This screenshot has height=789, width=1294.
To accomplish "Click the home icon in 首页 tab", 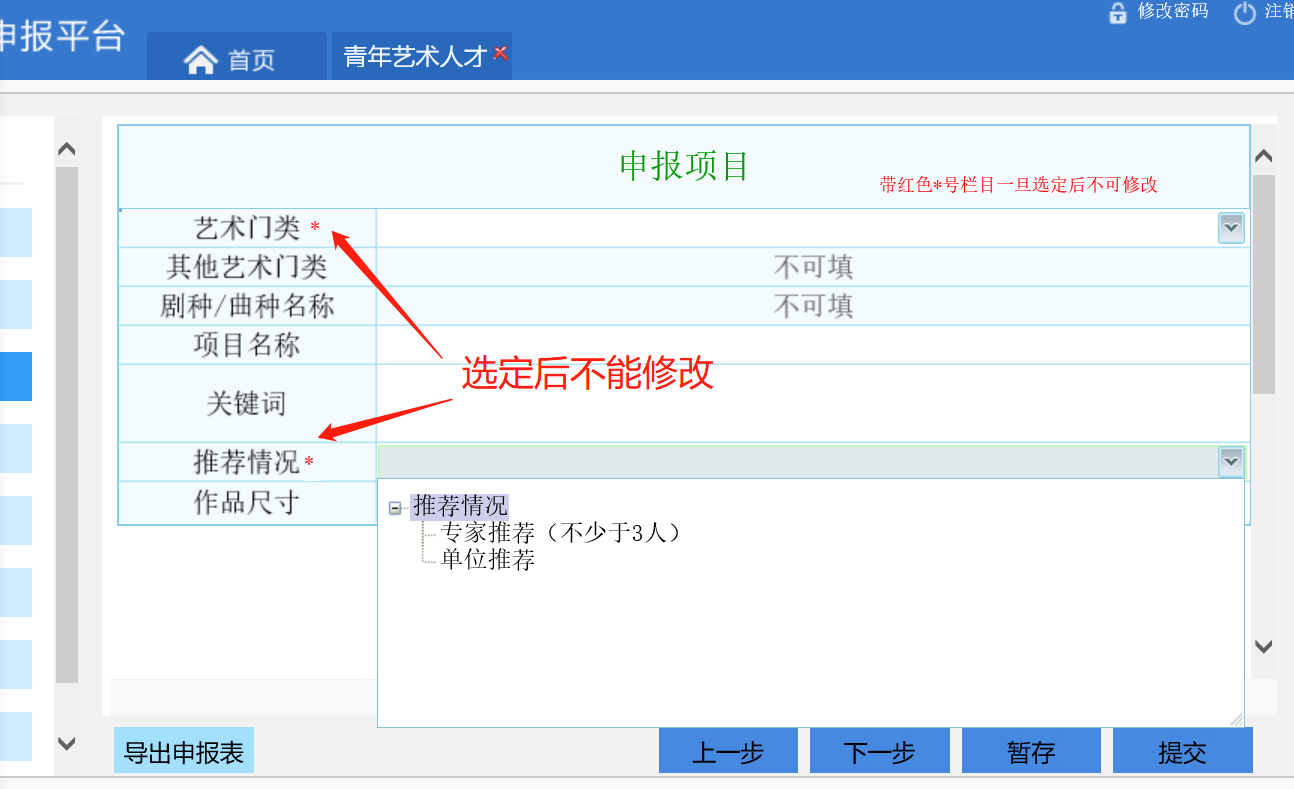I will pyautogui.click(x=201, y=60).
